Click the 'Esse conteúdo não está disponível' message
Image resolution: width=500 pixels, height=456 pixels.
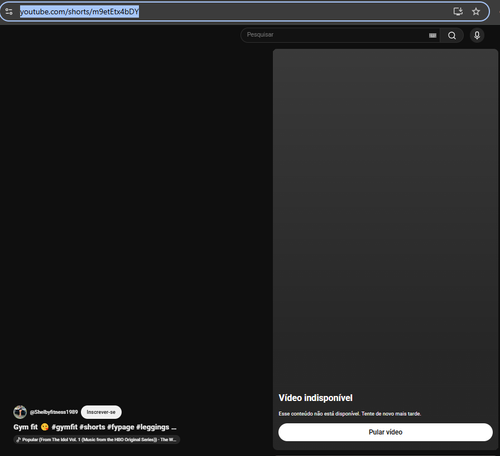(x=350, y=414)
